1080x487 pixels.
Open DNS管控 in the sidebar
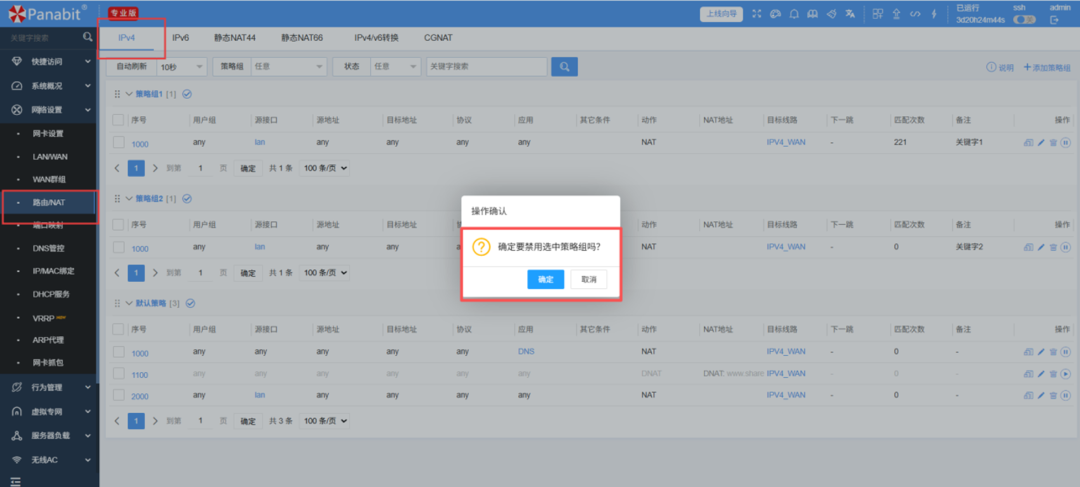coord(50,248)
